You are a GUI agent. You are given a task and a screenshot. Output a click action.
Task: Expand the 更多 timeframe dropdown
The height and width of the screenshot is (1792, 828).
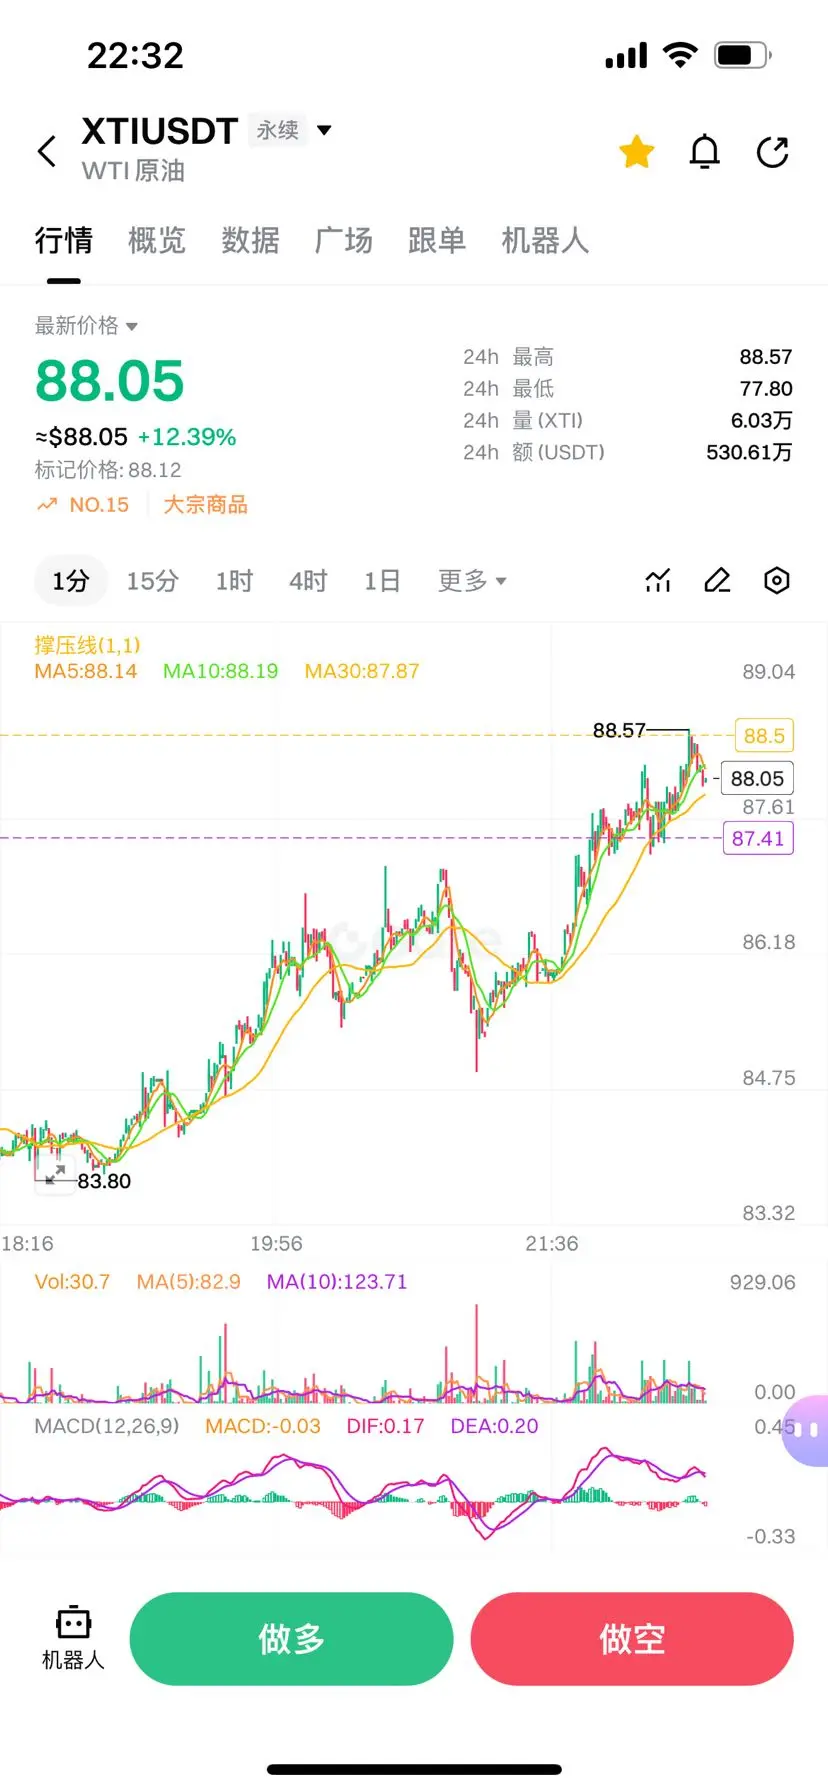(x=472, y=581)
